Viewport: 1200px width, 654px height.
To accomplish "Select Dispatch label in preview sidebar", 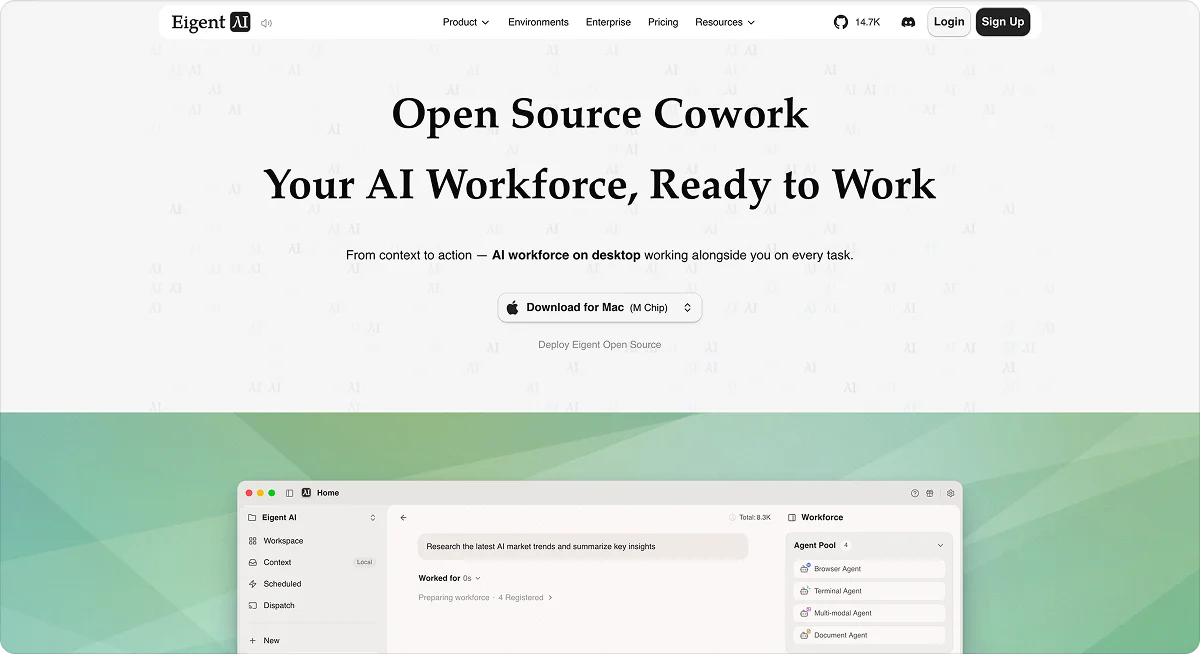I will 279,606.
